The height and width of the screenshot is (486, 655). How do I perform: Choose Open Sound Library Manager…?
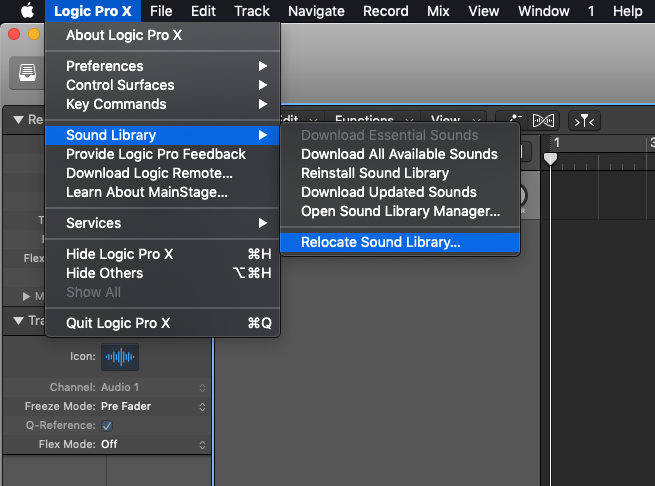pyautogui.click(x=400, y=211)
